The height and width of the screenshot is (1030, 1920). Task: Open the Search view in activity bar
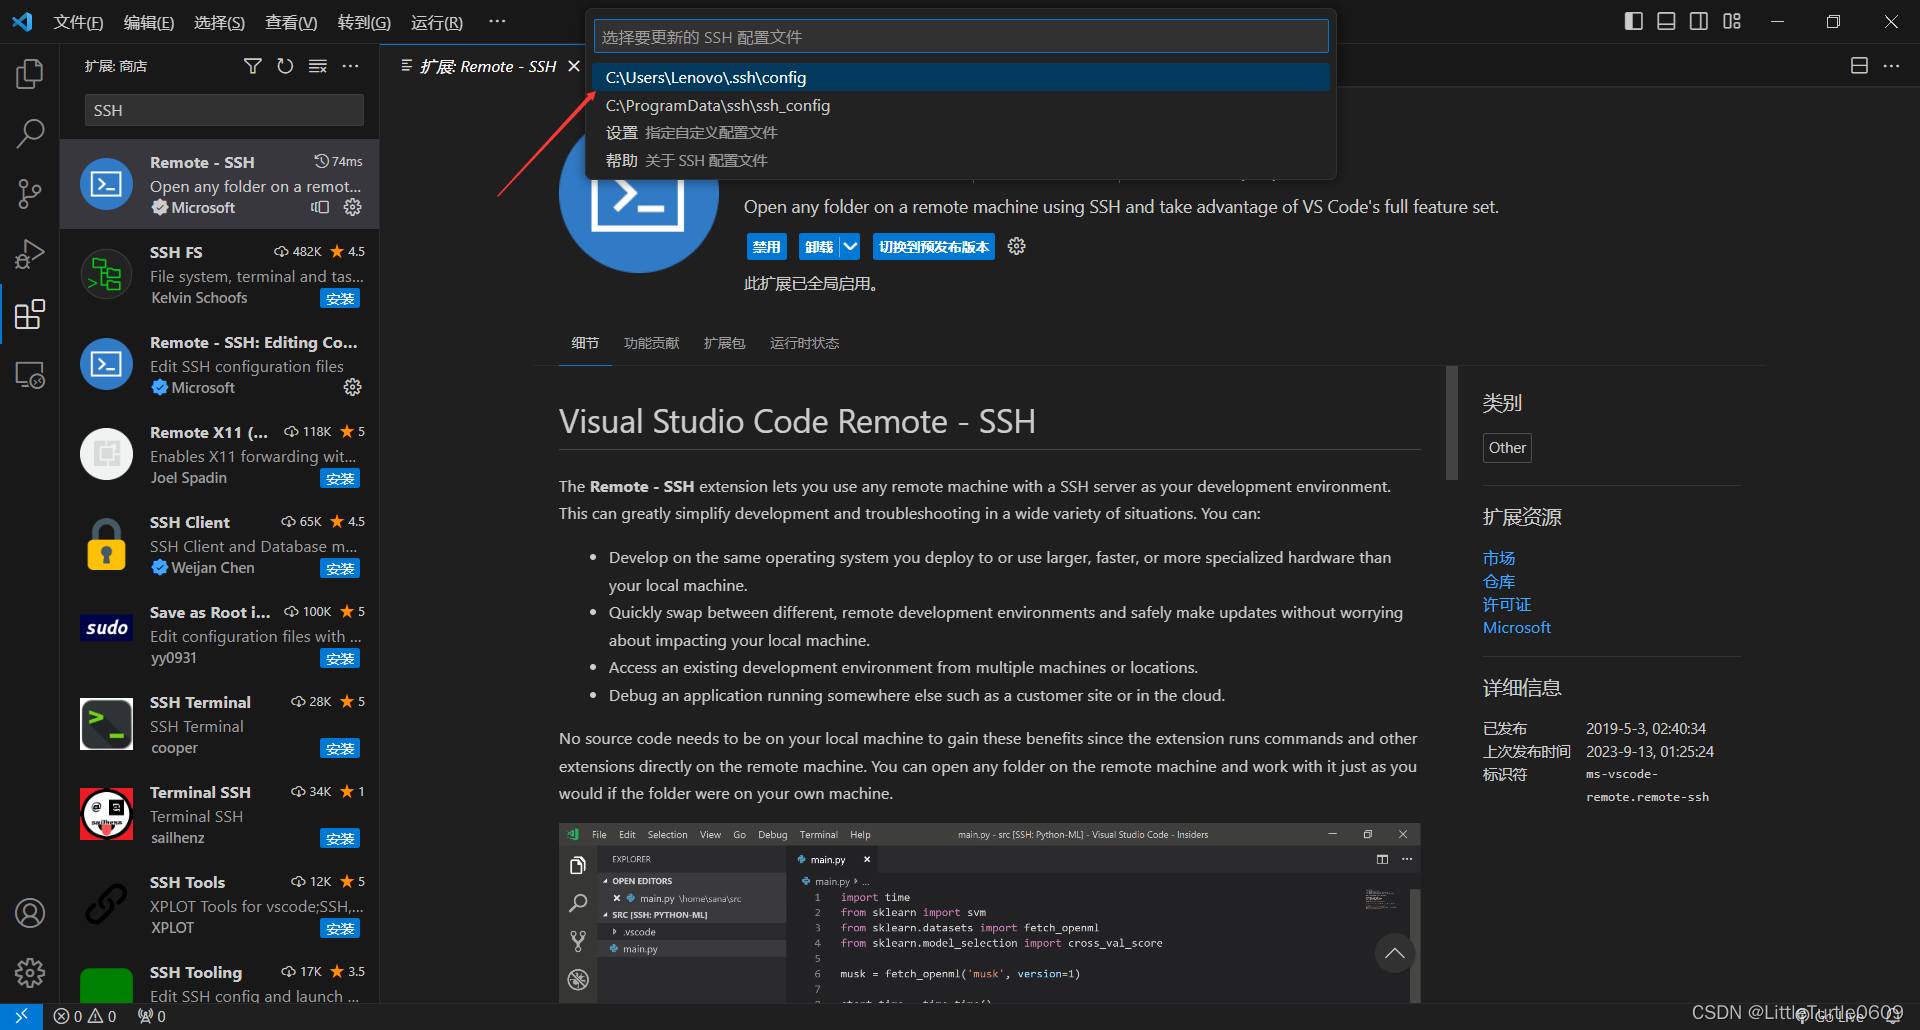point(30,133)
